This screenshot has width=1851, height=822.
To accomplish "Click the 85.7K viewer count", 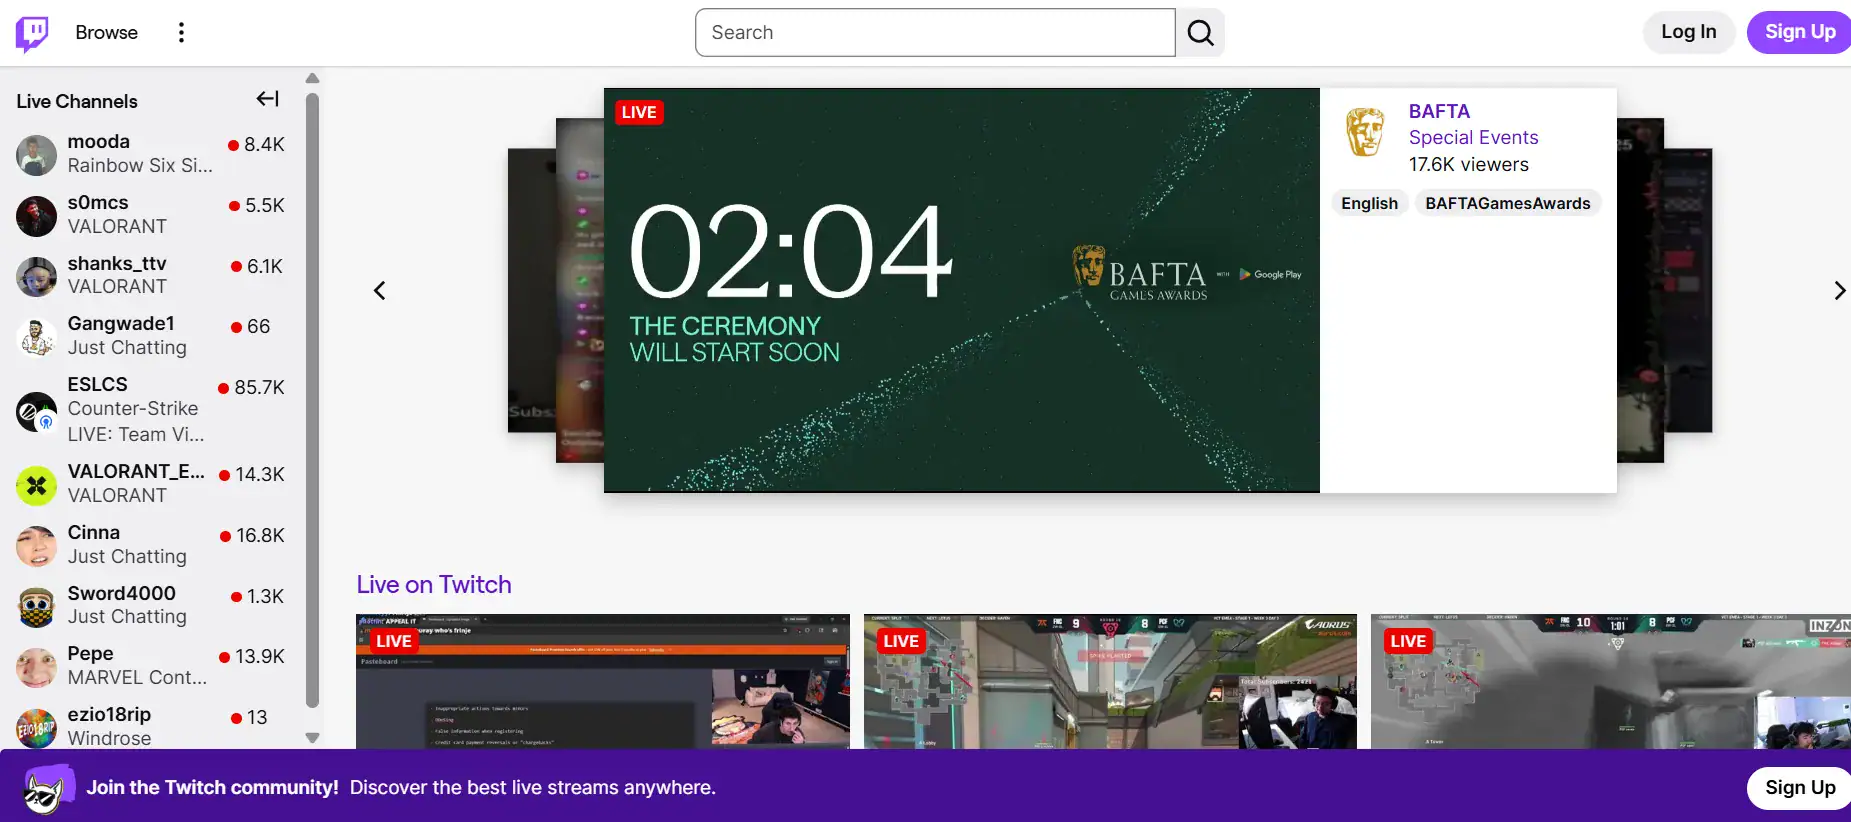I will 260,387.
